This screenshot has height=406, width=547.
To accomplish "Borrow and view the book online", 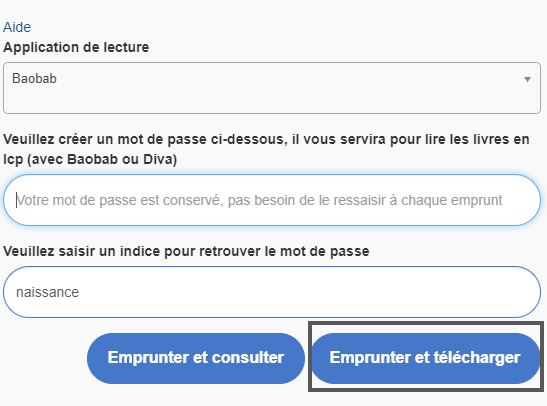I will (x=196, y=358).
